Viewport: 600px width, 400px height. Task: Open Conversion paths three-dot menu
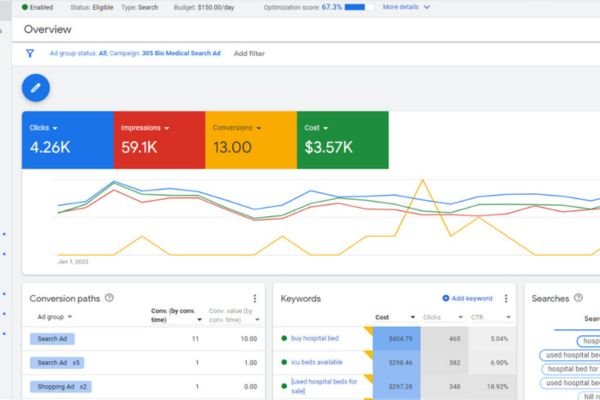pyautogui.click(x=254, y=299)
